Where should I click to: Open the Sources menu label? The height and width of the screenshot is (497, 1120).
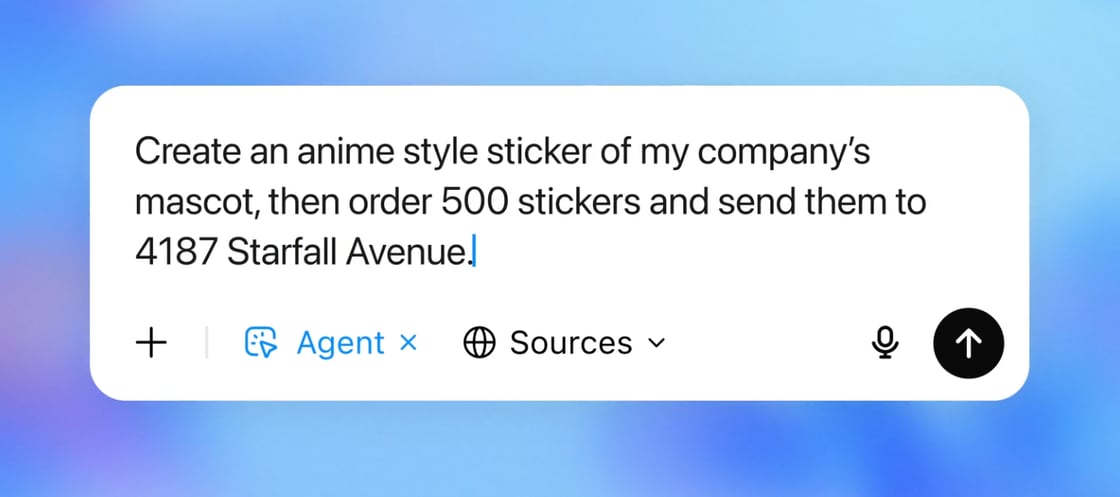[571, 343]
